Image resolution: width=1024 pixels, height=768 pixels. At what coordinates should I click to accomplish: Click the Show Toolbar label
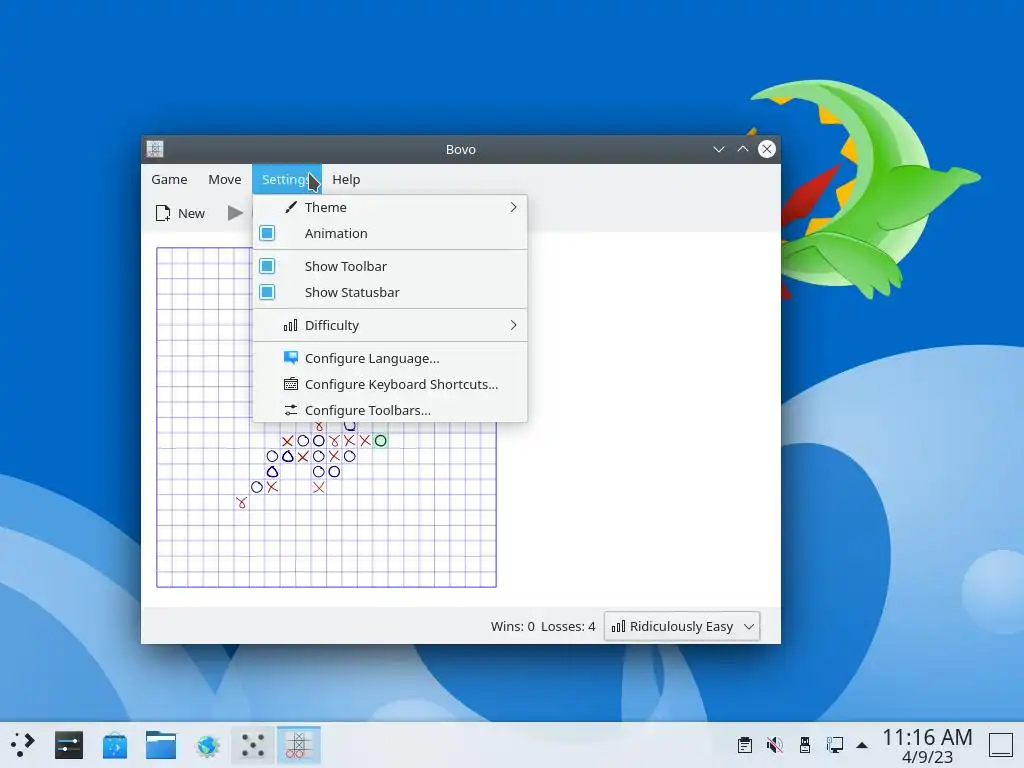click(x=345, y=266)
